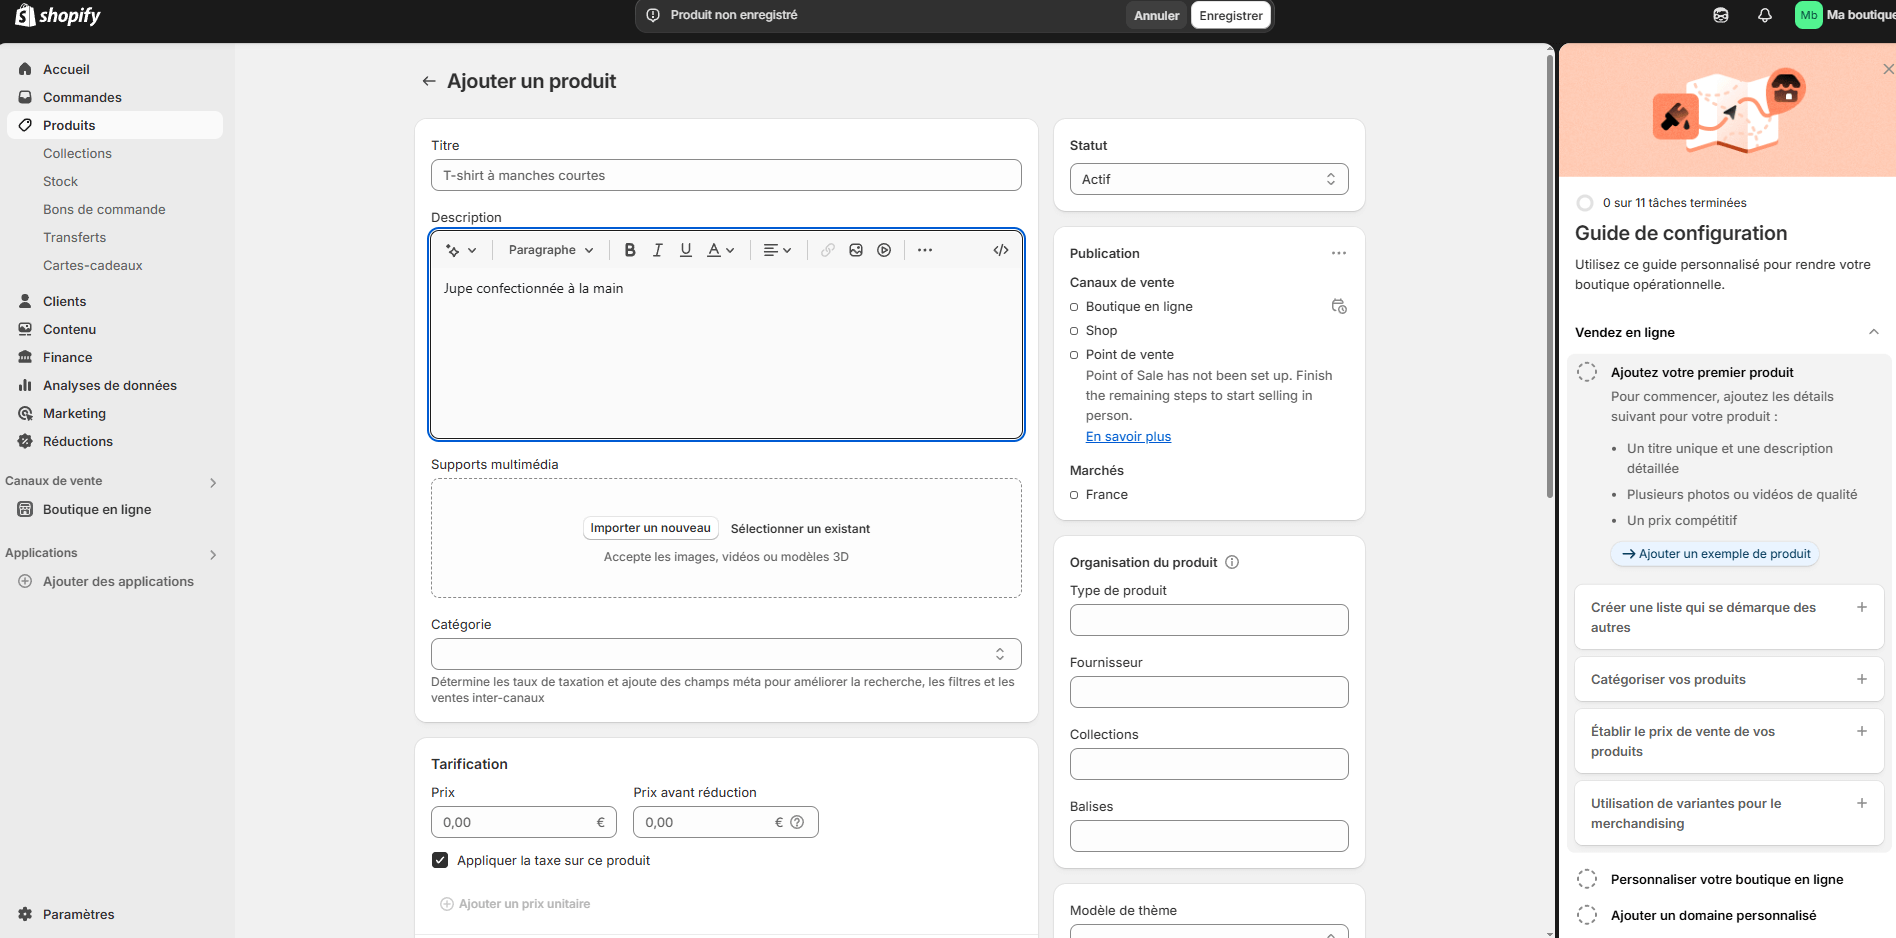This screenshot has height=938, width=1896.
Task: Toggle Personnaliser votre boutique en ligne task circle
Action: 1587,879
